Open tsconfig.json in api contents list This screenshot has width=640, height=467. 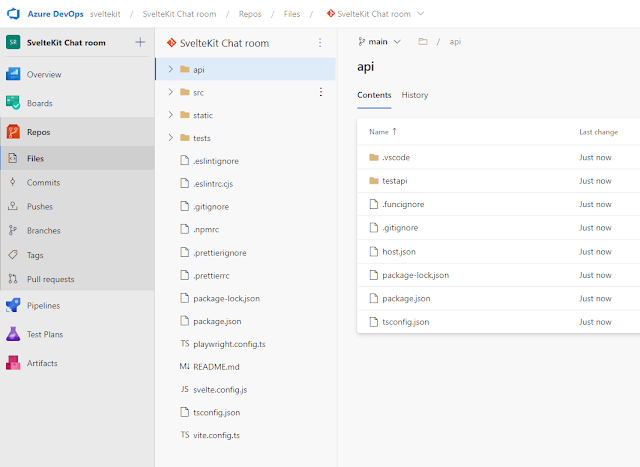(x=406, y=322)
